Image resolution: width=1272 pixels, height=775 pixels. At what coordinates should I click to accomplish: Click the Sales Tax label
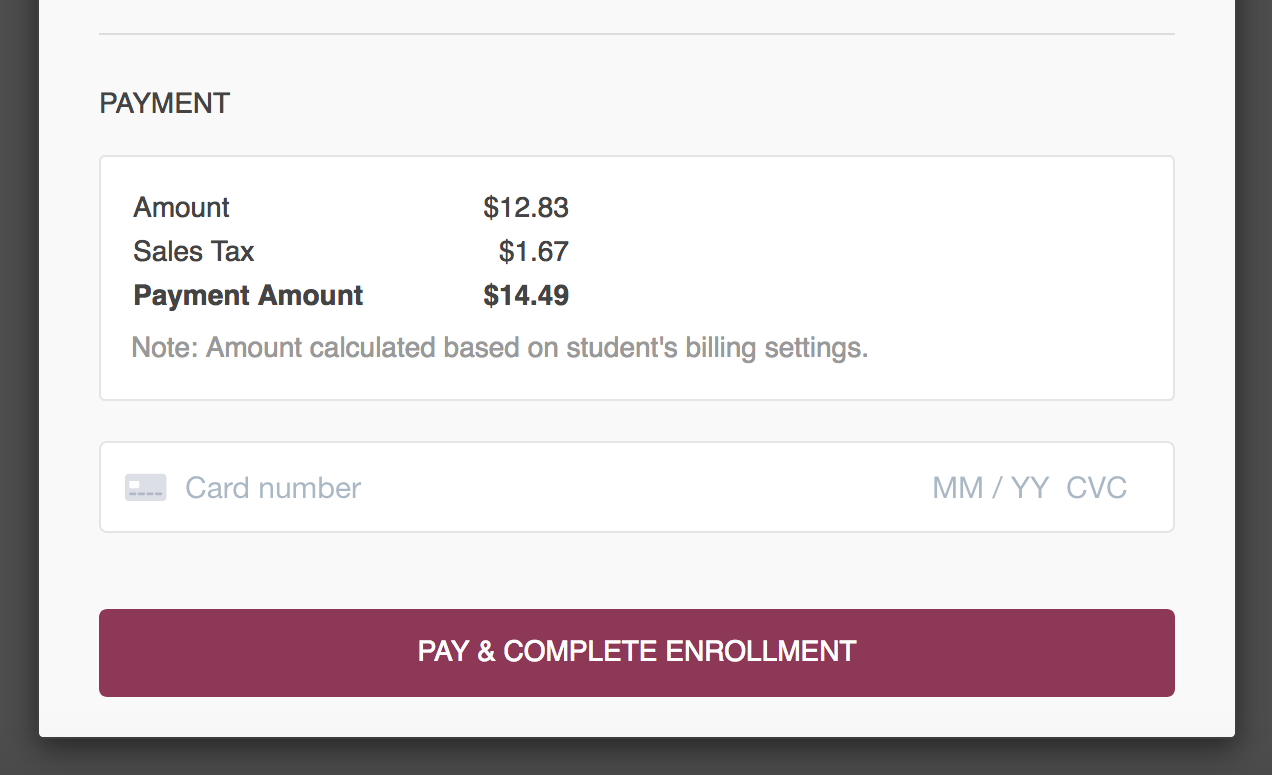pos(194,251)
